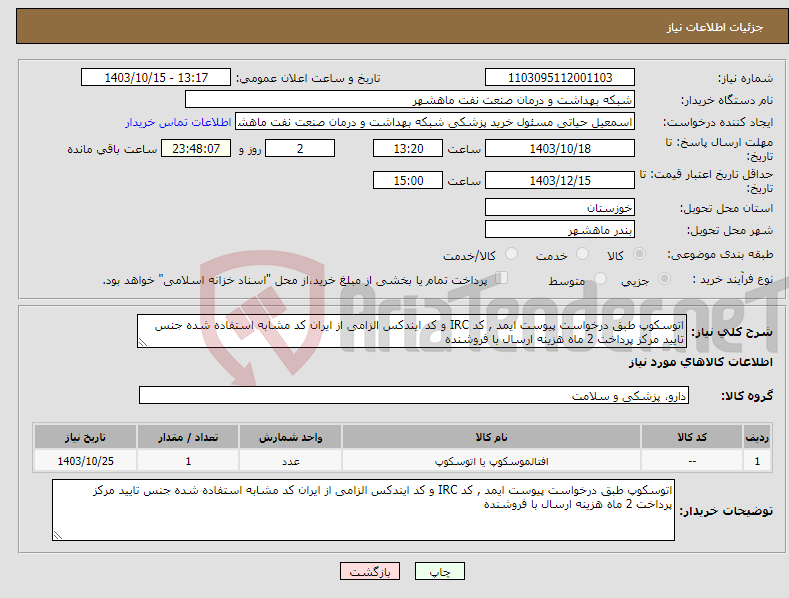Image resolution: width=789 pixels, height=598 pixels.
Task: Select the خدمت radio button
Action: tap(582, 254)
